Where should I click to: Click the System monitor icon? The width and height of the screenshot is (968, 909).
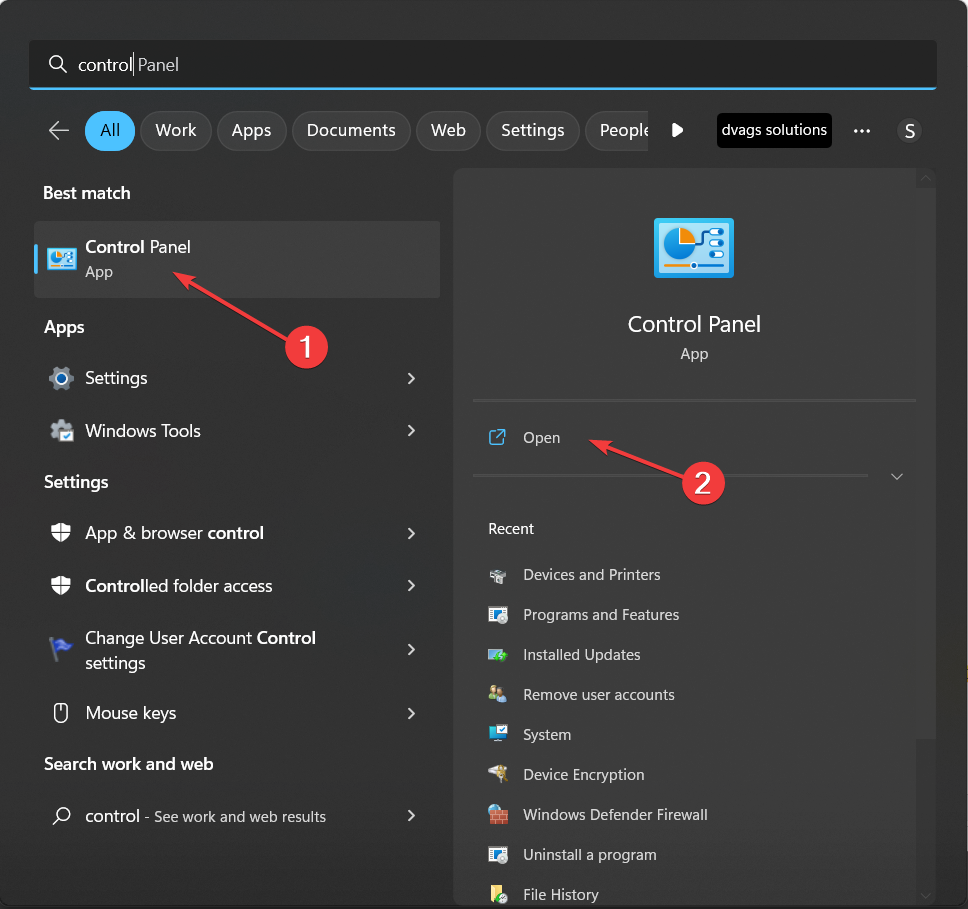[498, 734]
